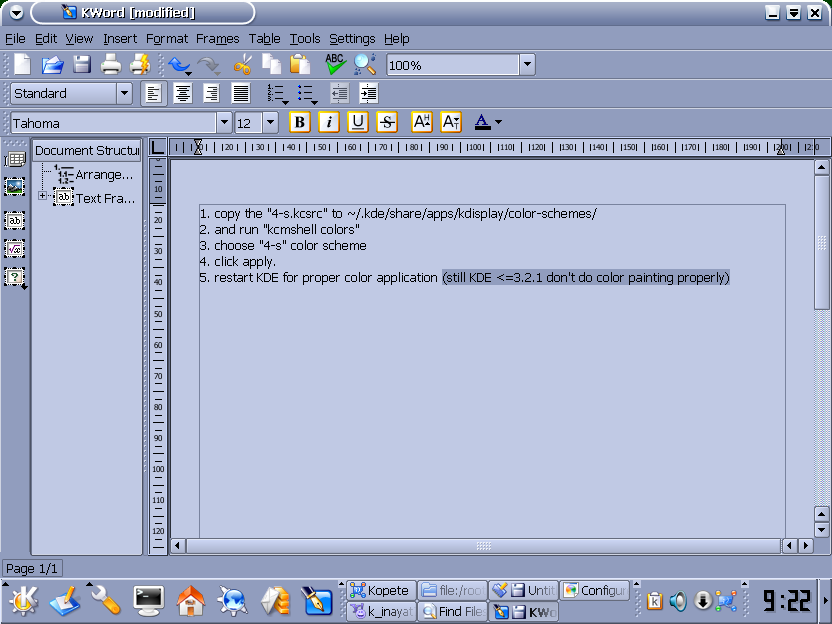
Task: Click the magnifier find icon
Action: point(365,64)
